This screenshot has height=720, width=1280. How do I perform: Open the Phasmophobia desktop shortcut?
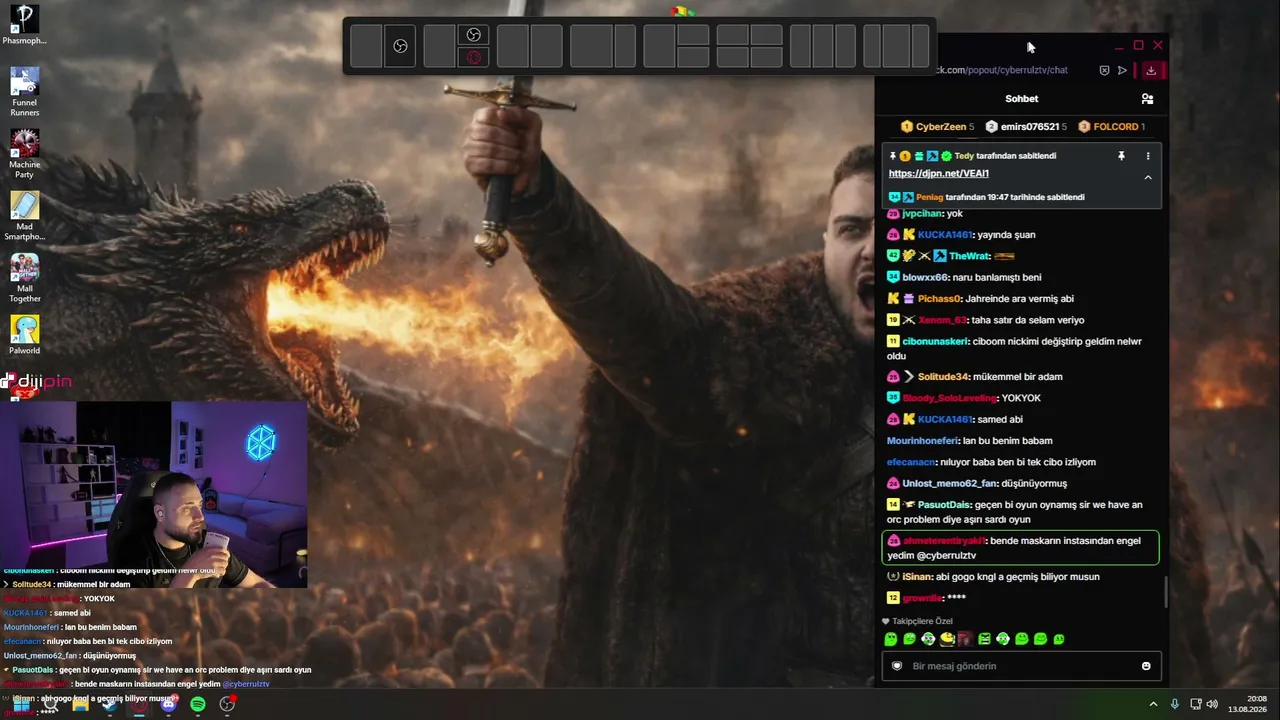pos(24,25)
